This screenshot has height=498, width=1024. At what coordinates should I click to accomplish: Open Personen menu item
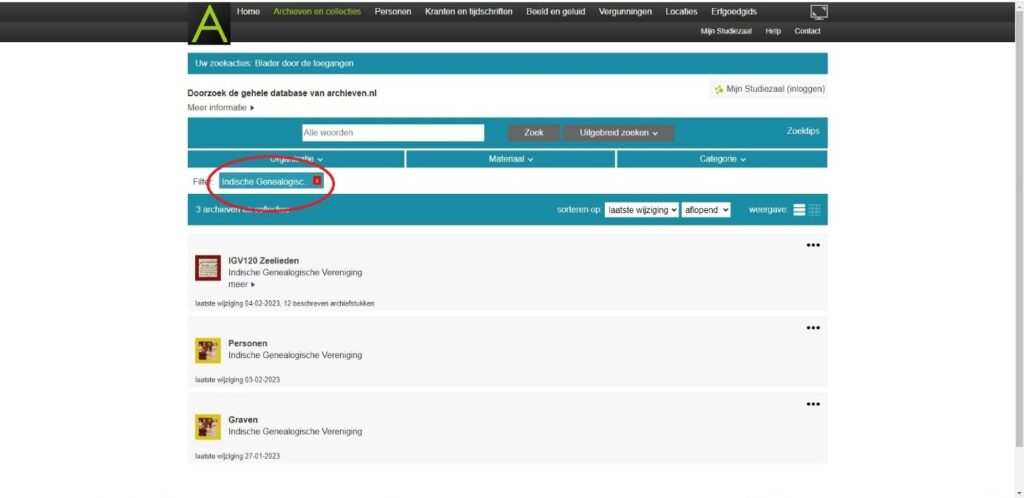(x=392, y=12)
